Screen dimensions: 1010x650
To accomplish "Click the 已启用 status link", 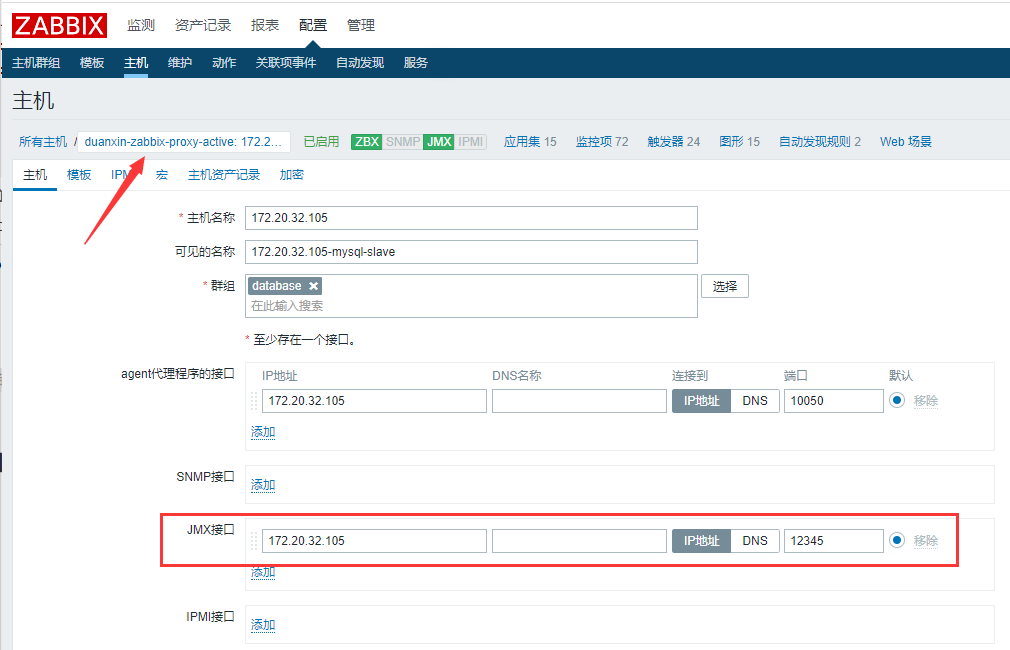I will pyautogui.click(x=321, y=142).
